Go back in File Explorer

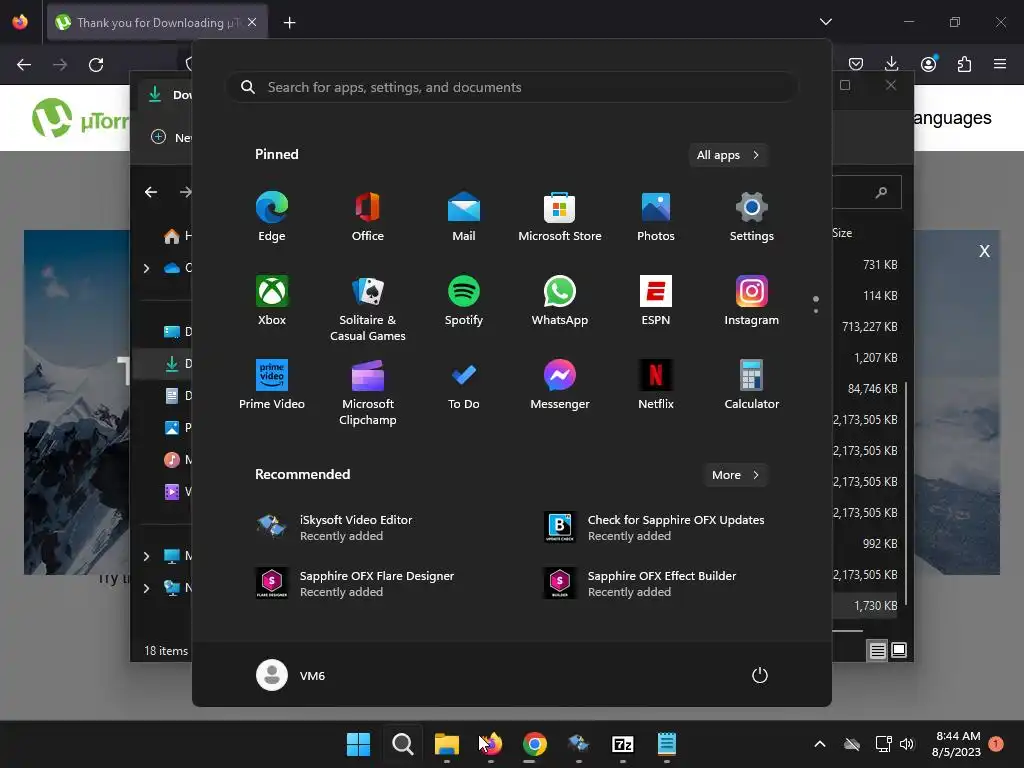point(151,192)
